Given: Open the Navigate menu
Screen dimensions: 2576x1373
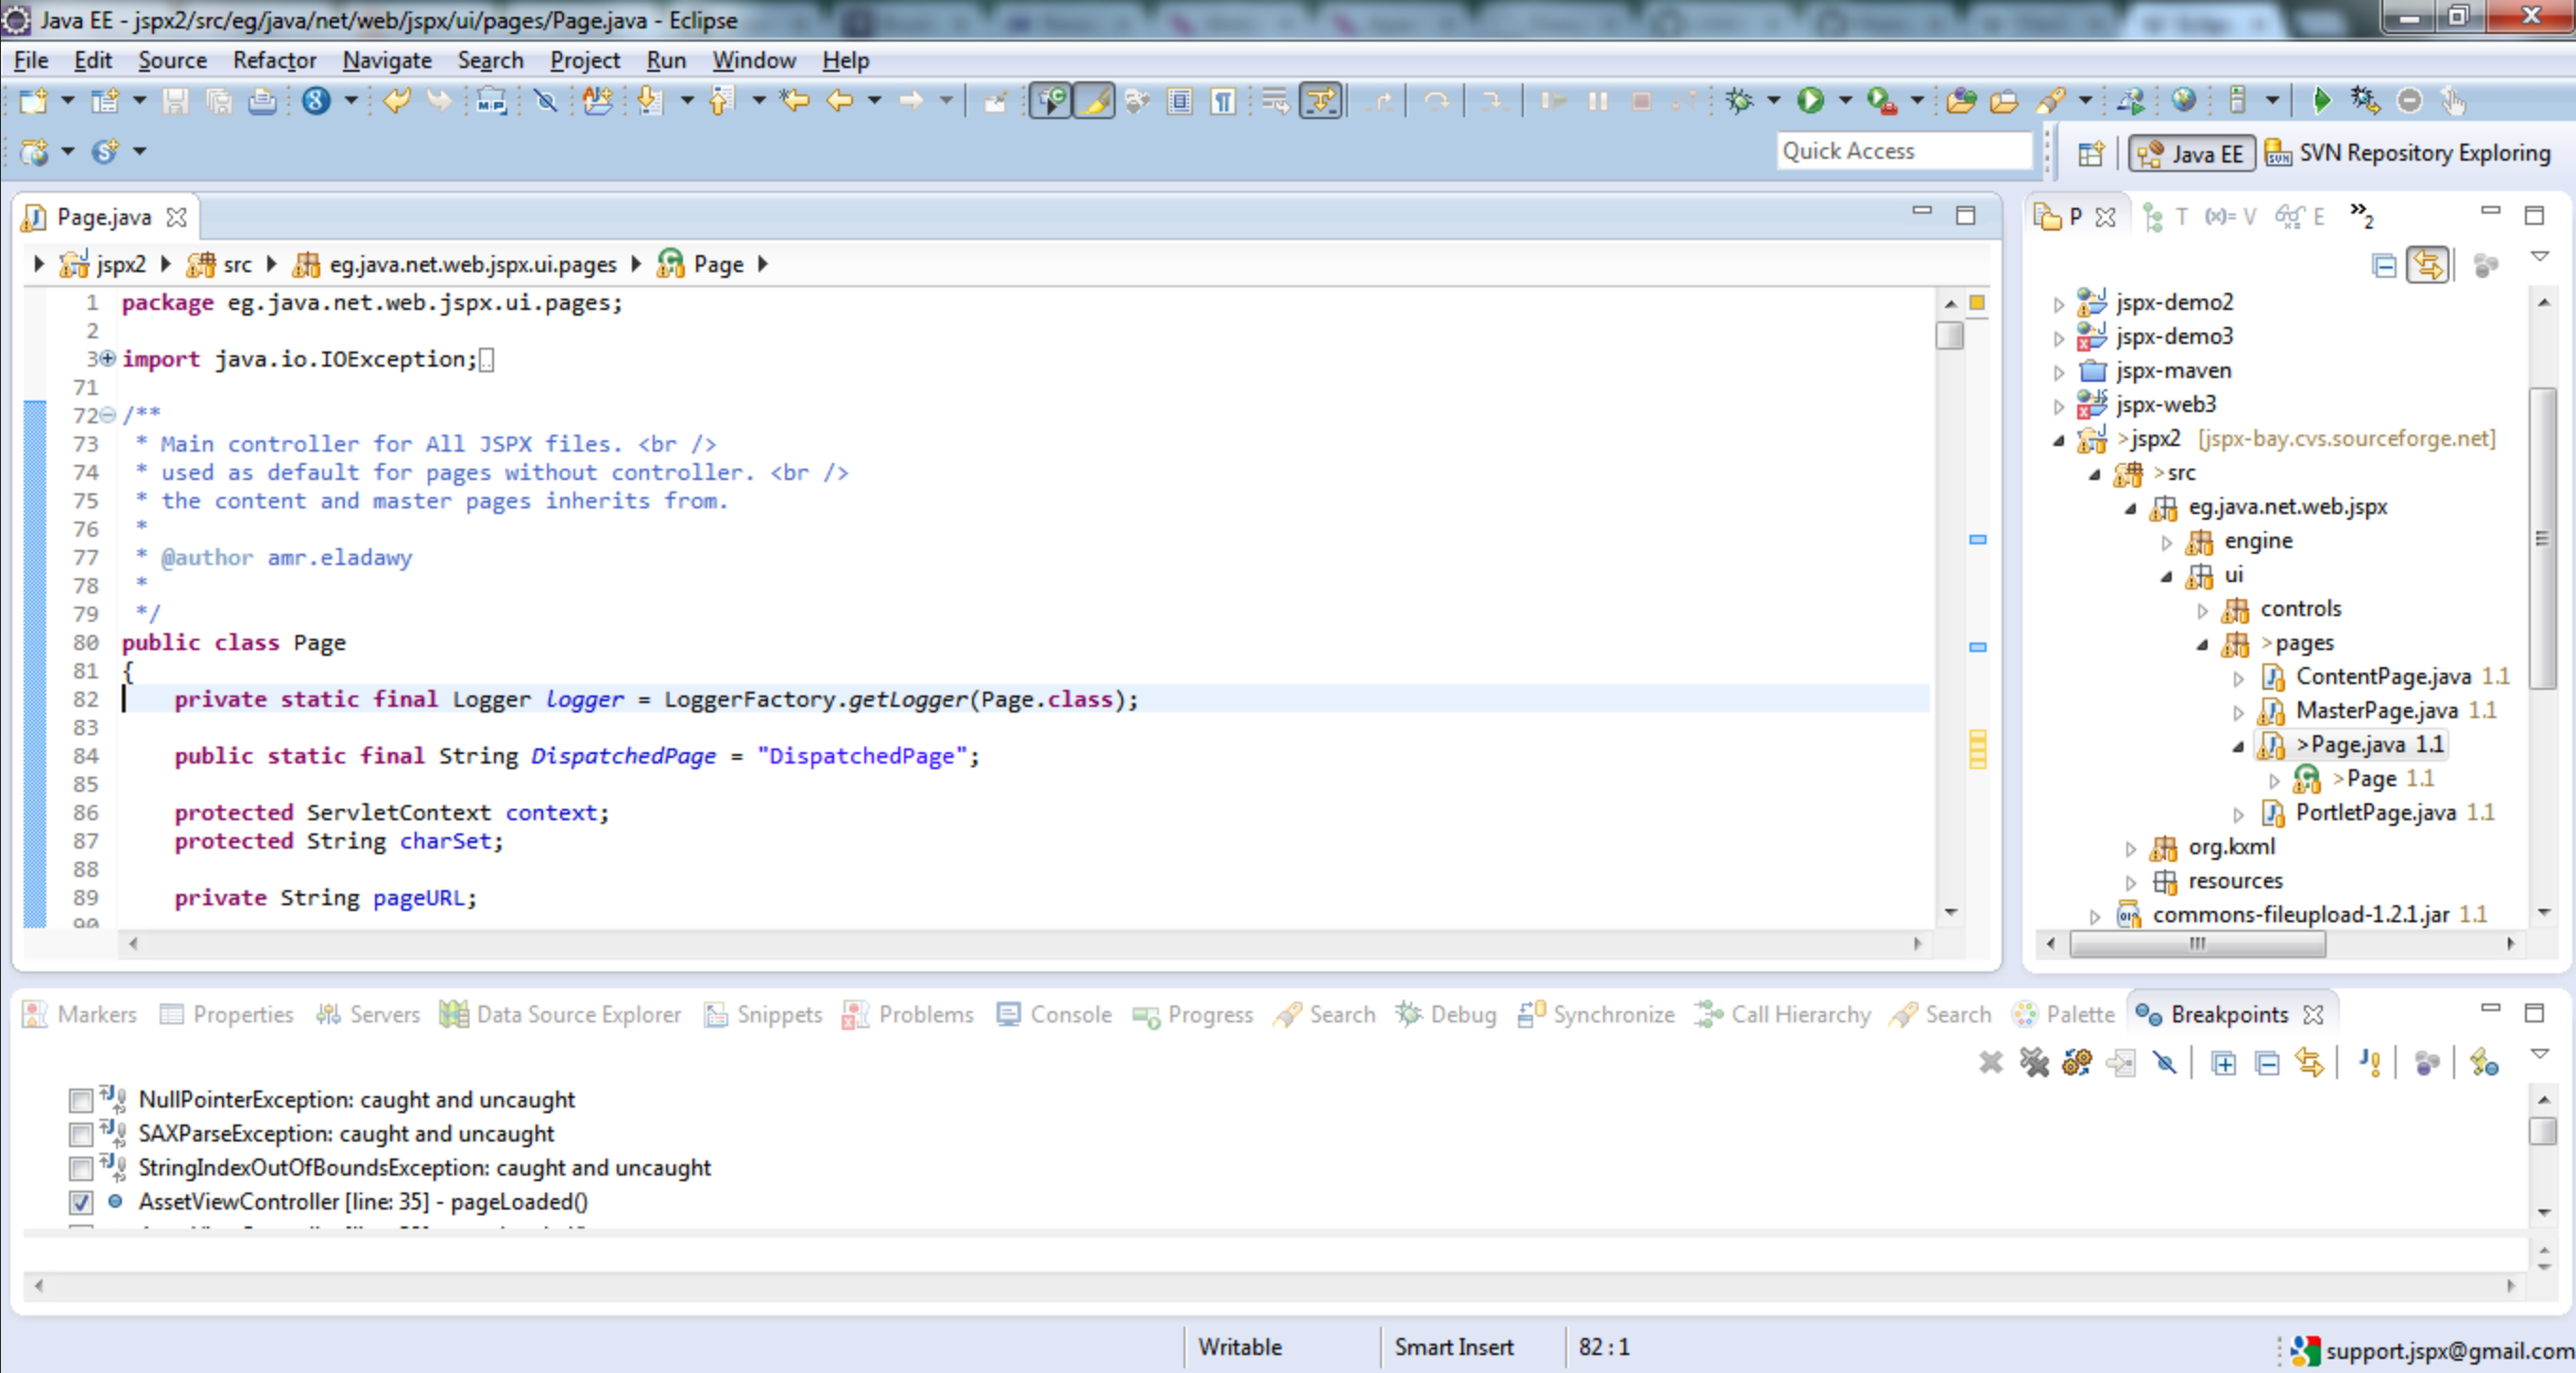Looking at the screenshot, I should pyautogui.click(x=387, y=60).
